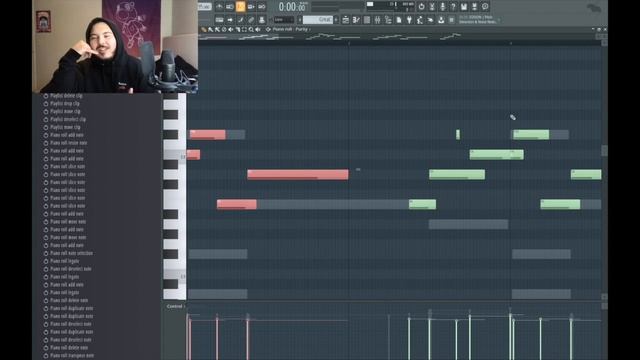Open the snap selector dropdown
640x360 pixels.
pyautogui.click(x=284, y=20)
